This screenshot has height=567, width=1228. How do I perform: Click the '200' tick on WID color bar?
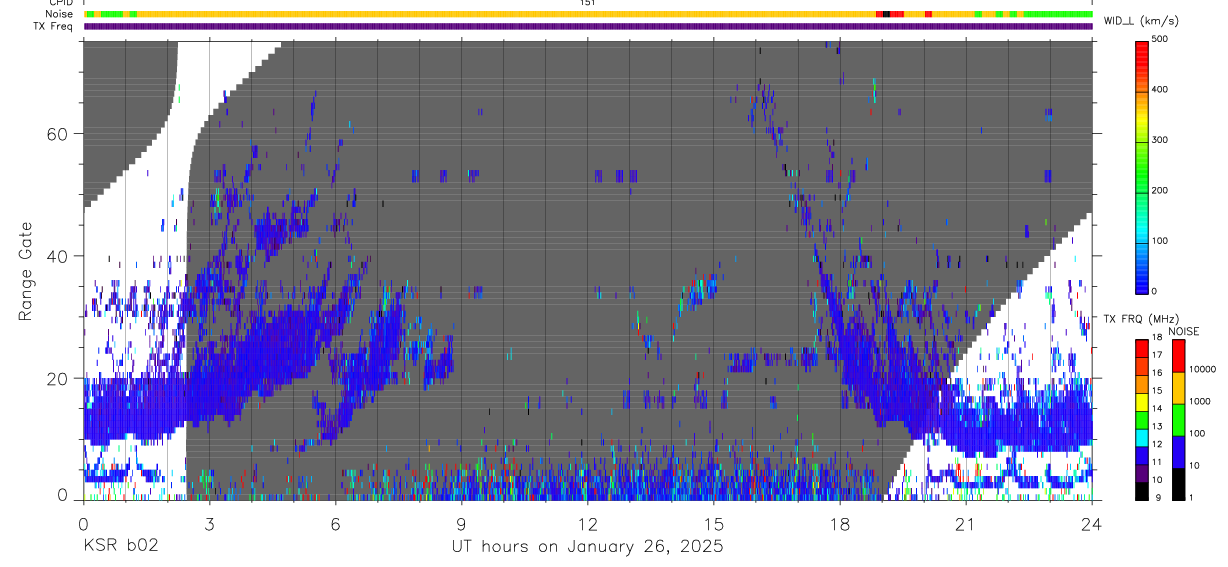1161,190
